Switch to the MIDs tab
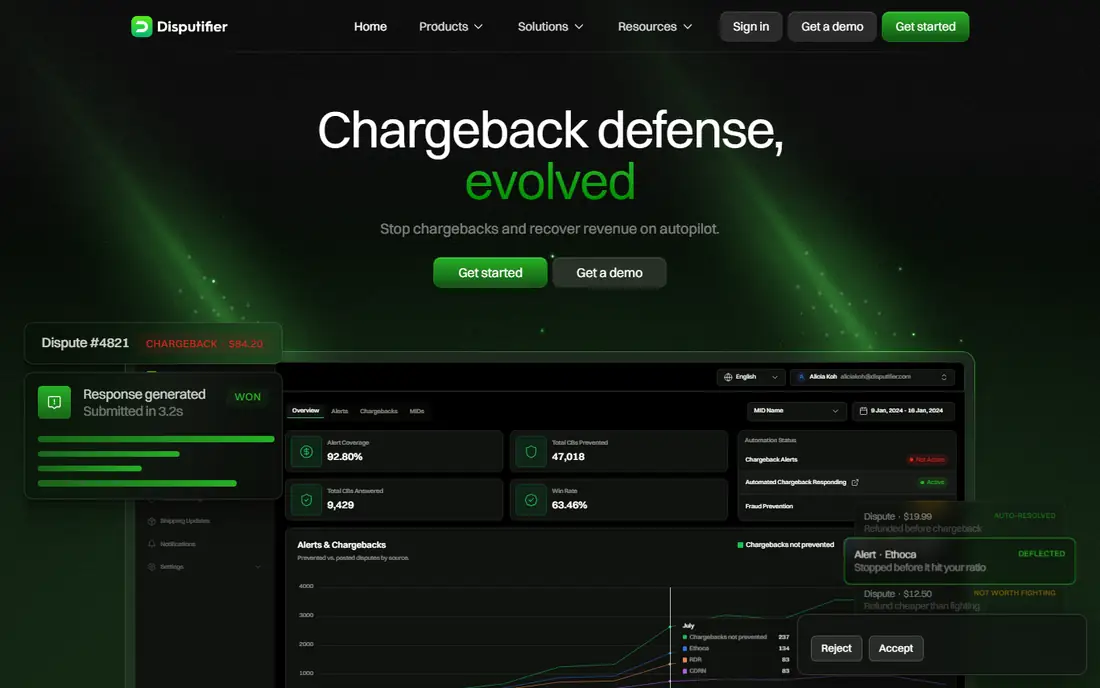 click(417, 412)
